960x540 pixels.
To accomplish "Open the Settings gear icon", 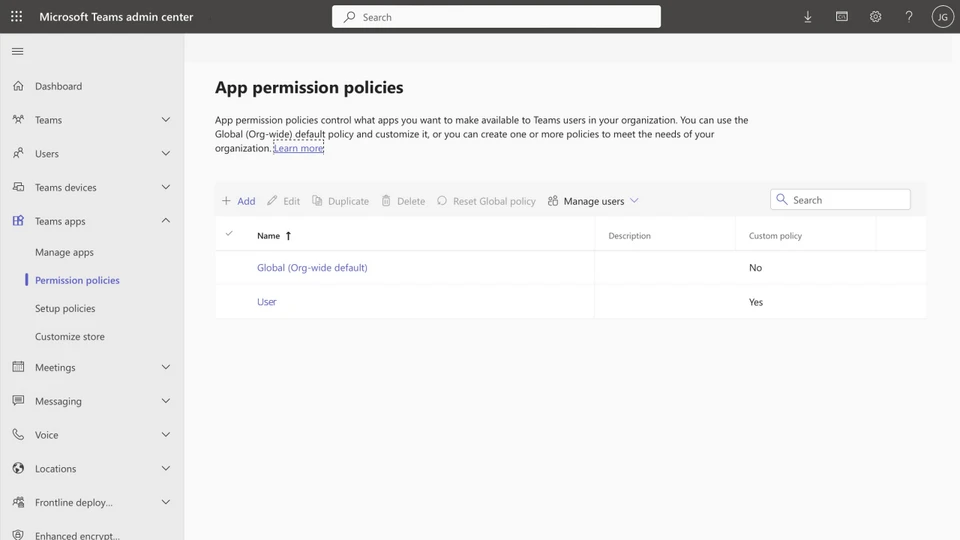I will pos(875,17).
